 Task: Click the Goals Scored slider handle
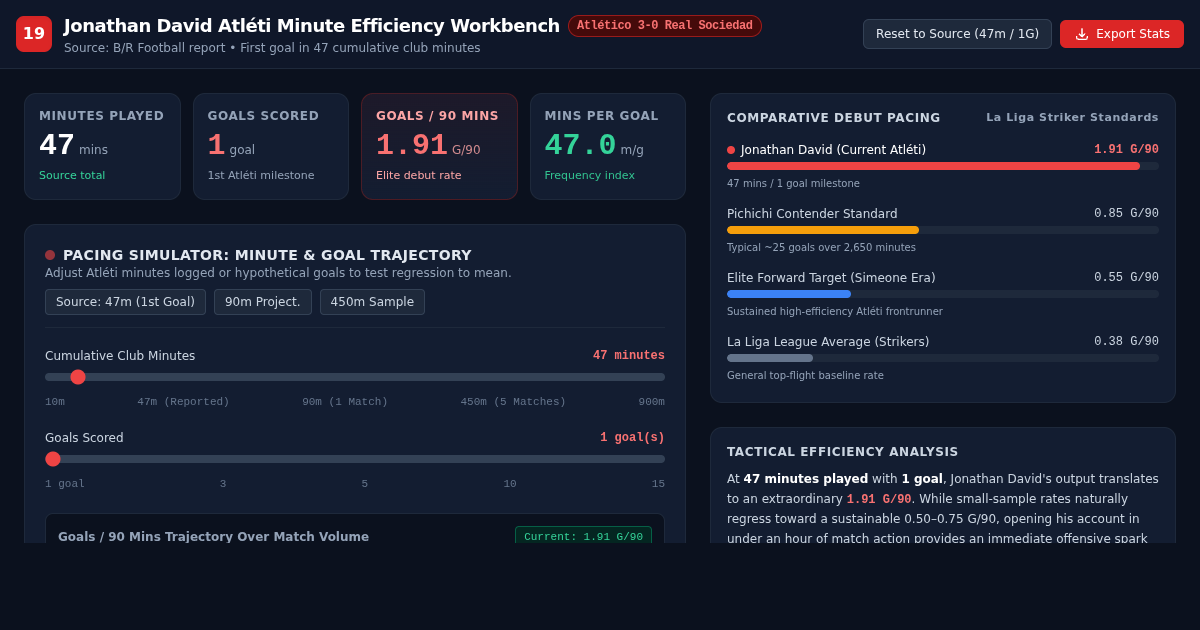[53, 459]
